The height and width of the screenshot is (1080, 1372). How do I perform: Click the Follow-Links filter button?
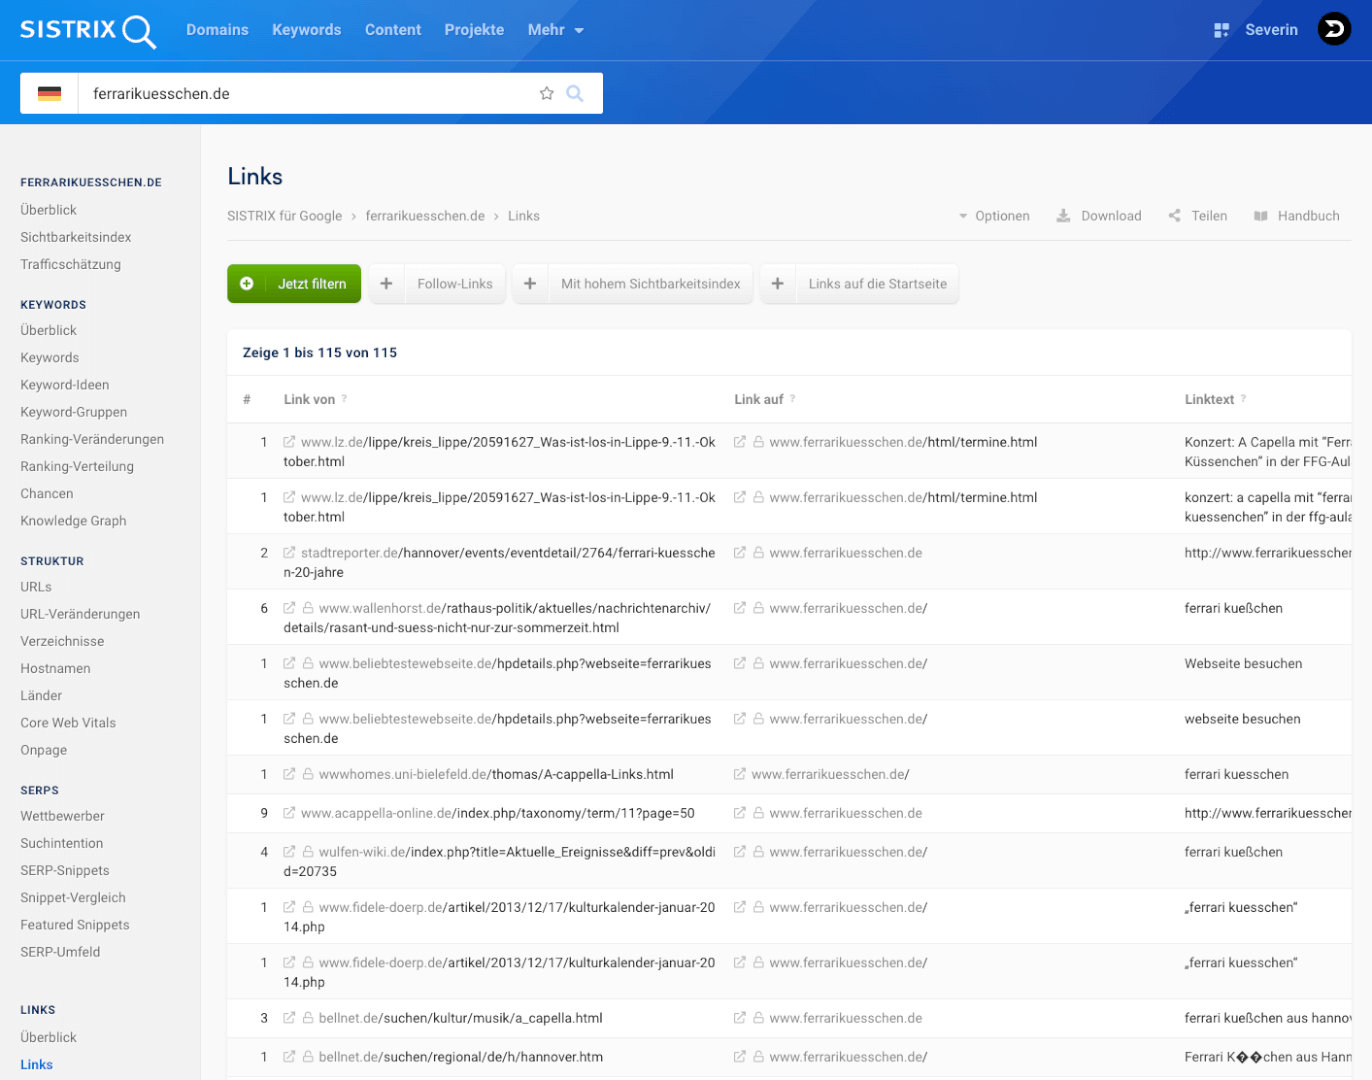click(437, 284)
